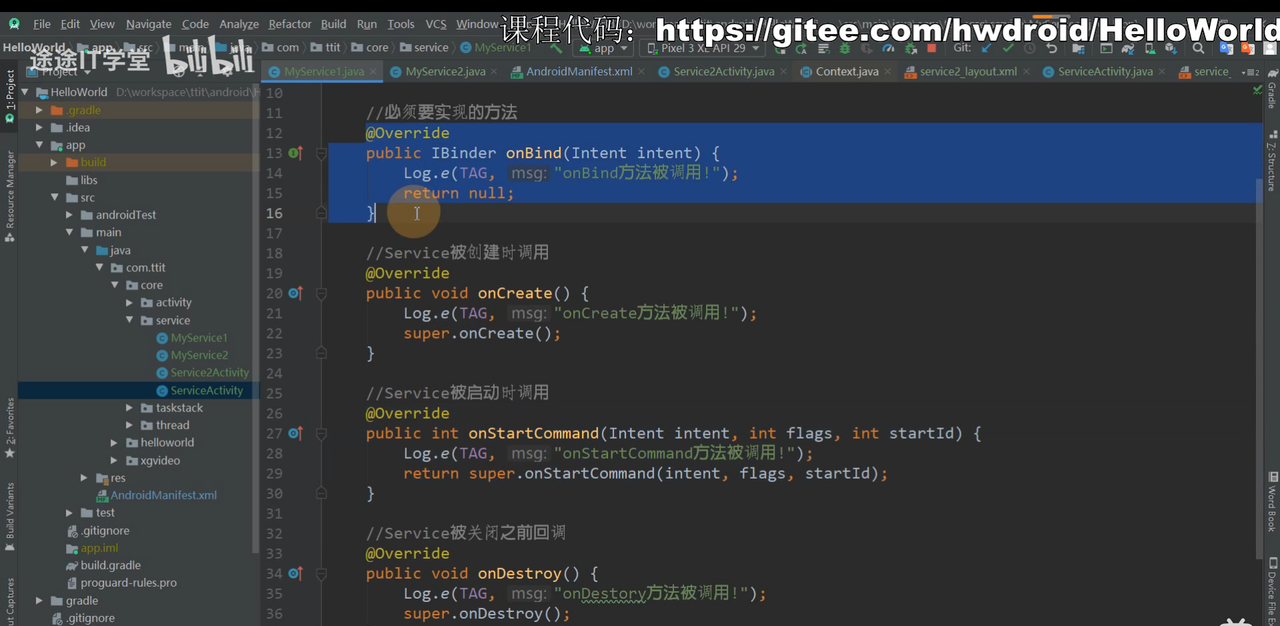1280x626 pixels.
Task: Open the Pixel 3 XL API 29 device dropdown
Action: (701, 47)
